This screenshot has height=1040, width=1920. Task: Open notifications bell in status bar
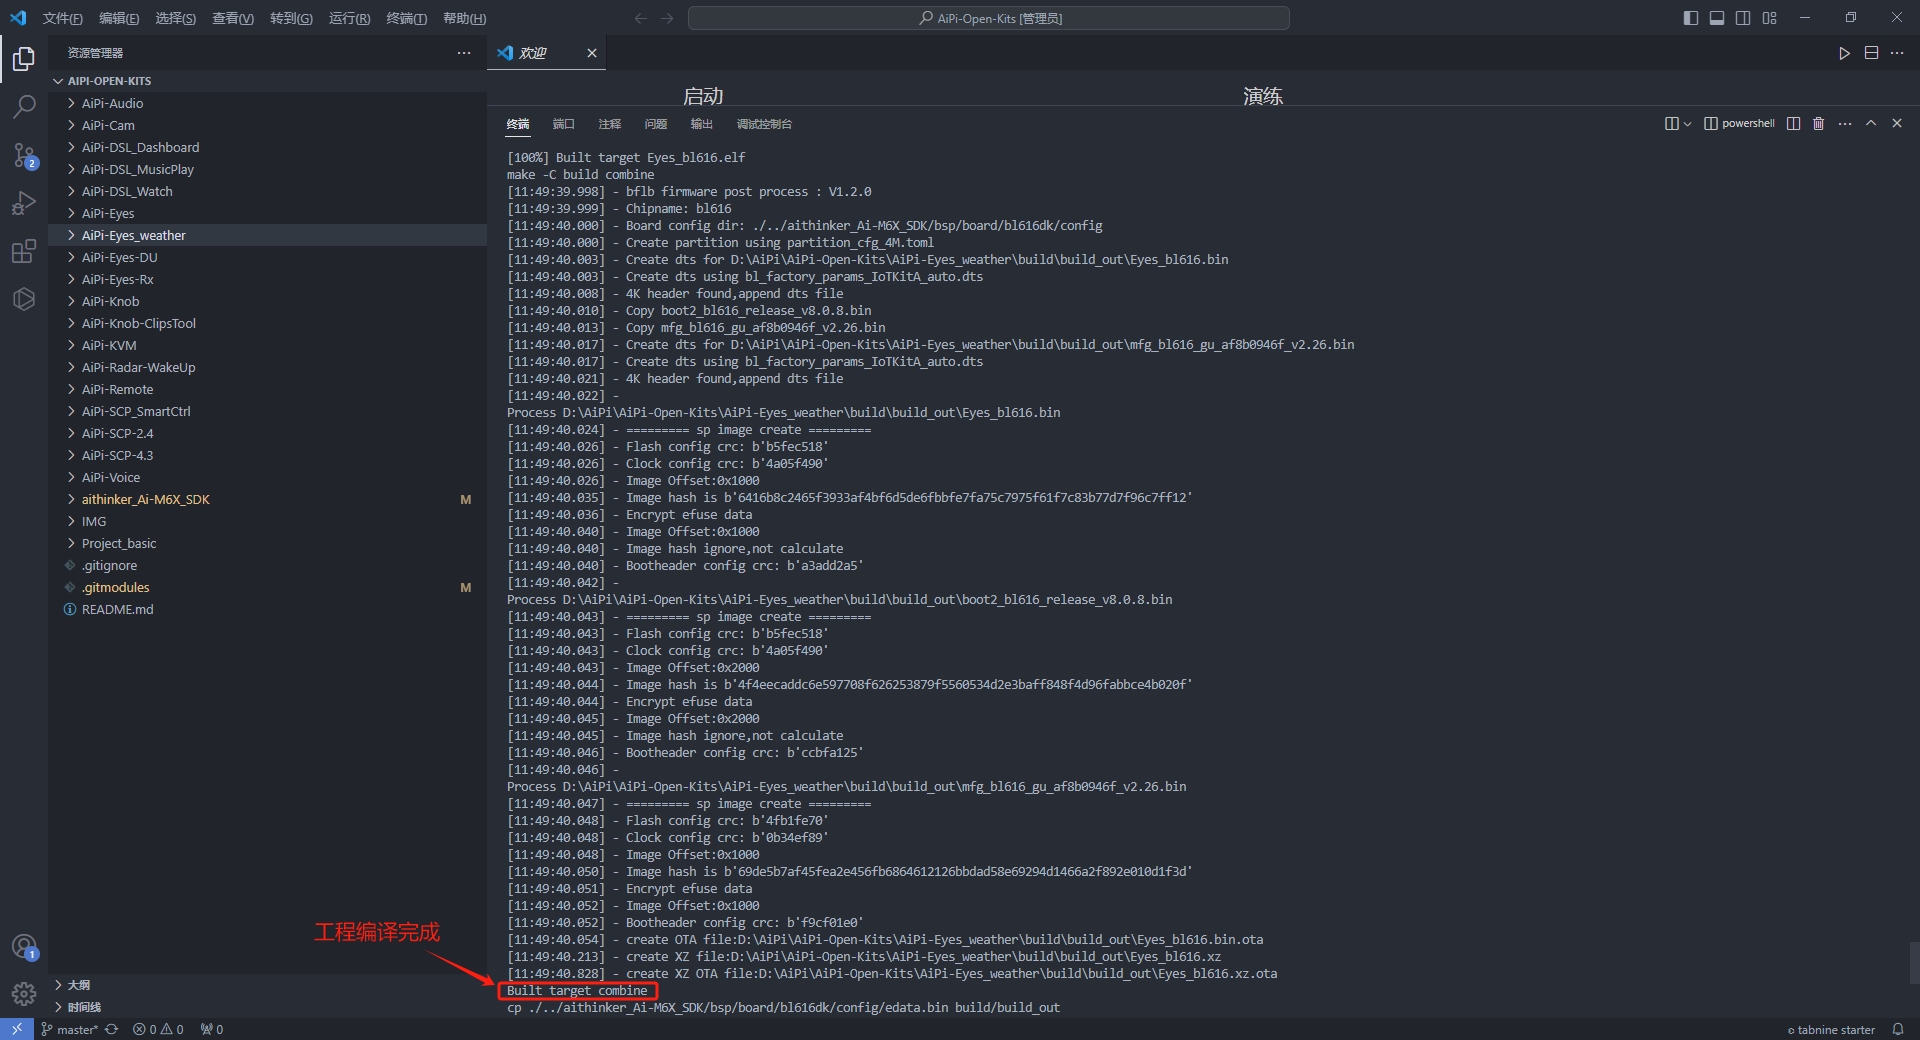click(1898, 1029)
